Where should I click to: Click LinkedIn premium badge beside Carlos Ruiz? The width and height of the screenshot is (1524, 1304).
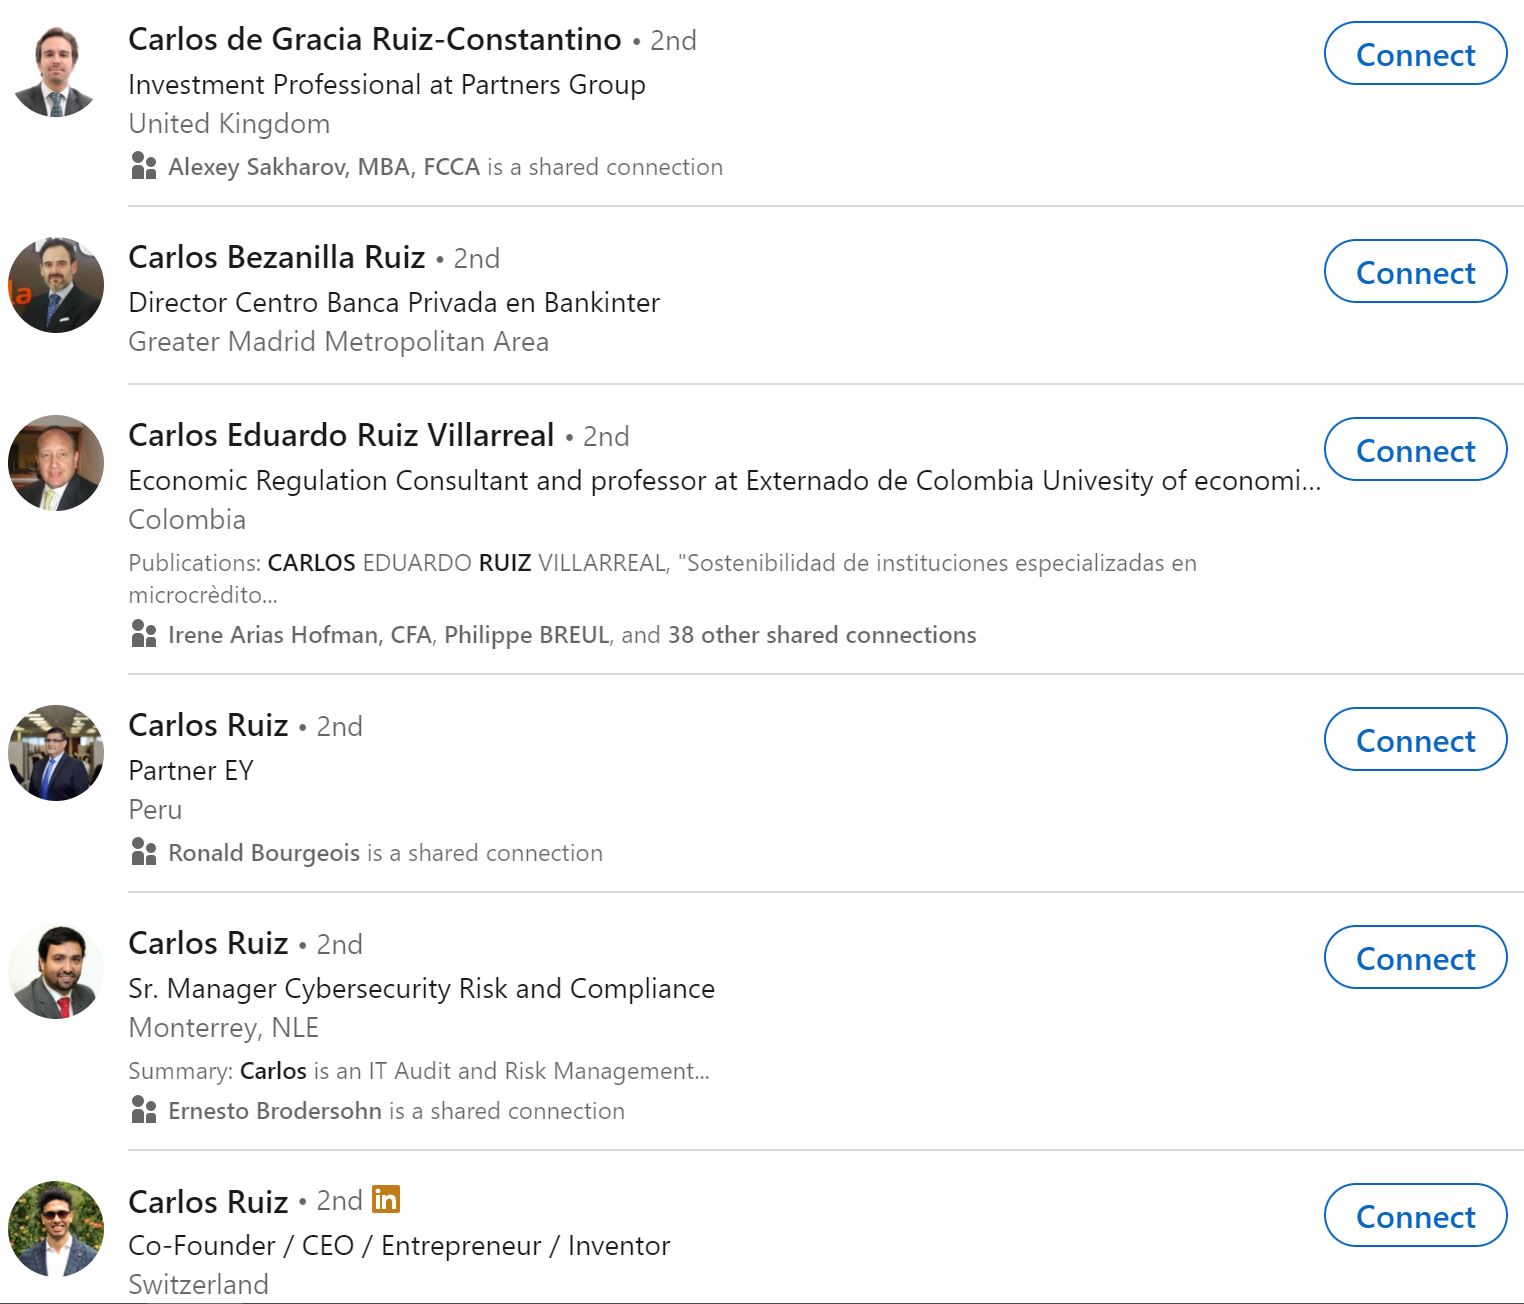point(385,1198)
